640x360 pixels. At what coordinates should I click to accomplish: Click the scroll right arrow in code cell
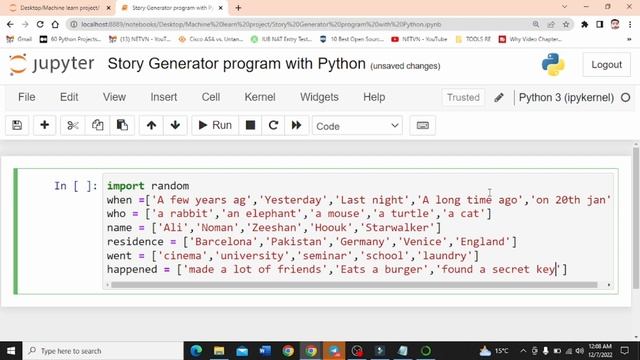[x=609, y=284]
